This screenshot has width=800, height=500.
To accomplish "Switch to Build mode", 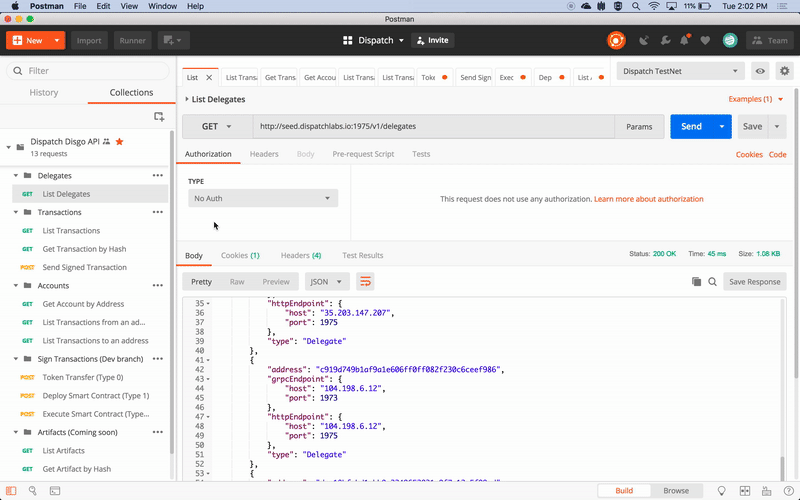I will [624, 491].
